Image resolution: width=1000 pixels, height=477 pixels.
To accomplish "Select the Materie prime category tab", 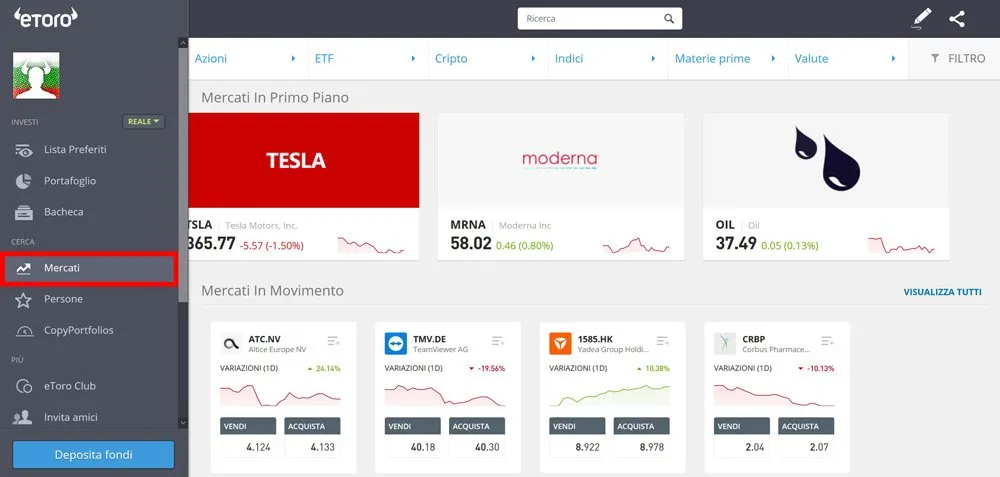I will tap(728, 59).
